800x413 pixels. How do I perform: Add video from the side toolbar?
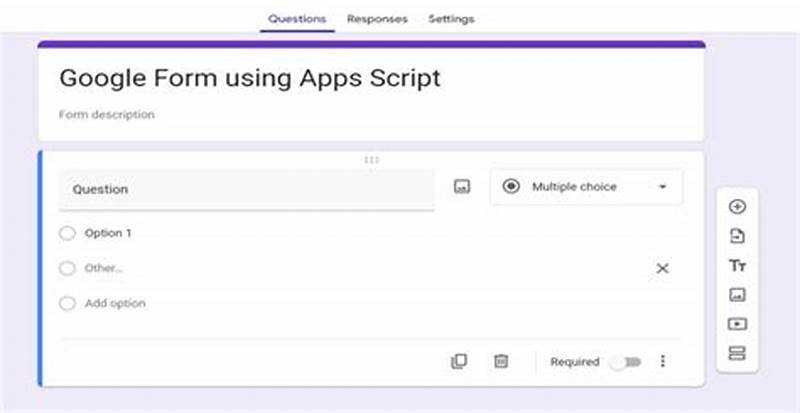pos(737,324)
